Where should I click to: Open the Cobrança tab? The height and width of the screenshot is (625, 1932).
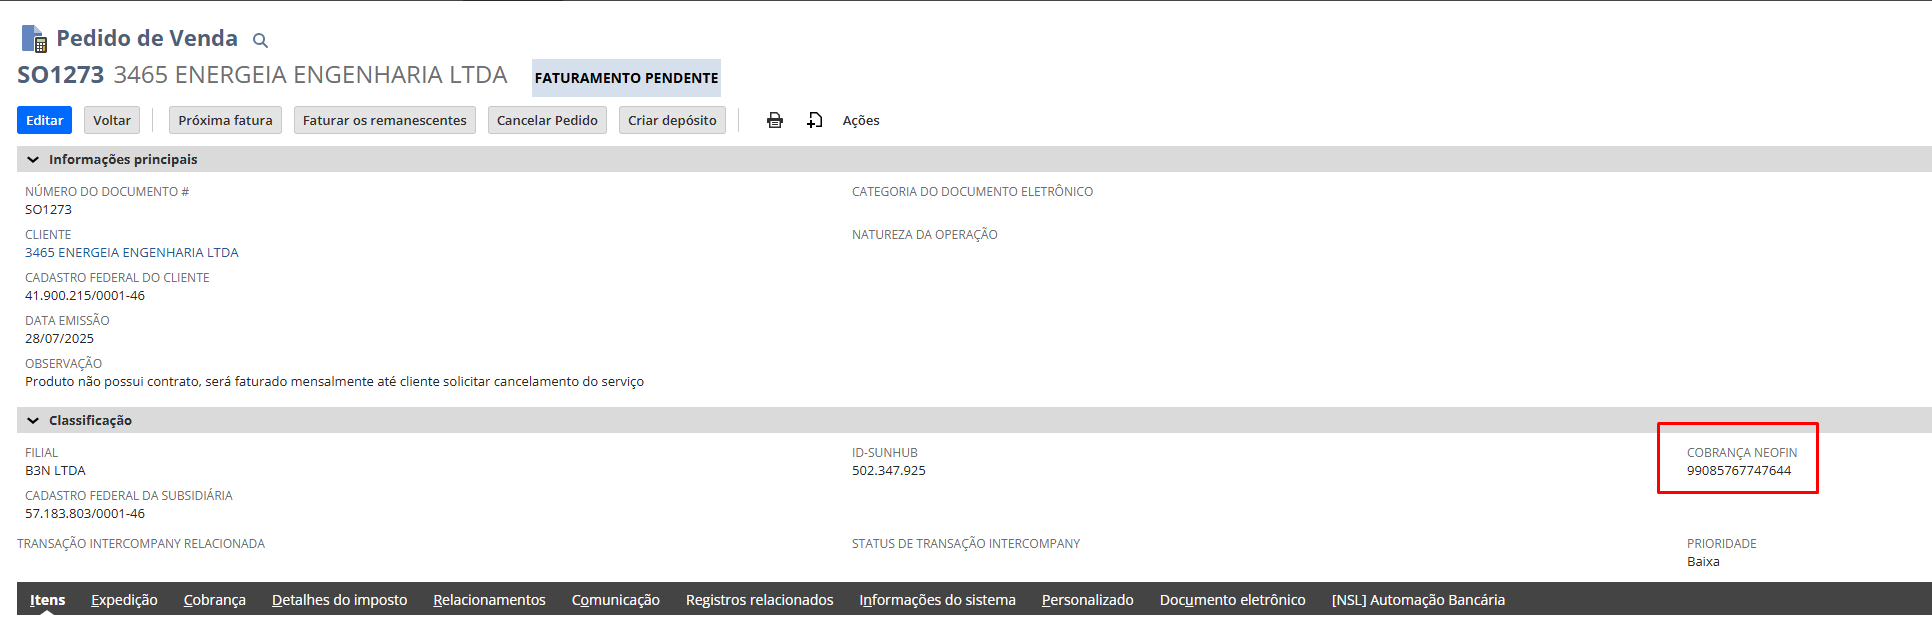(x=214, y=600)
